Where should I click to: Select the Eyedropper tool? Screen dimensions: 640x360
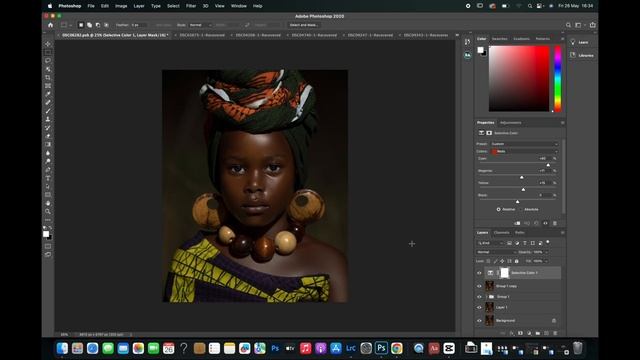(x=48, y=94)
